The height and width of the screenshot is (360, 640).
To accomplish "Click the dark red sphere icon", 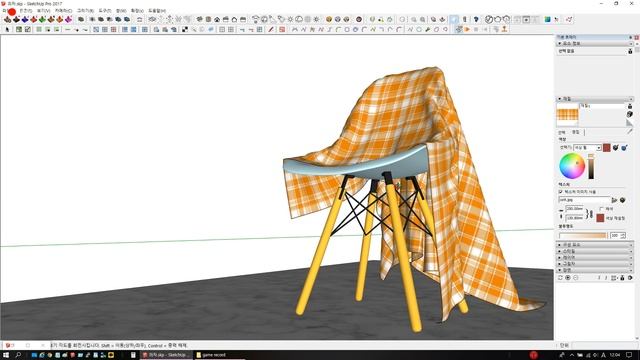I will tap(359, 19).
